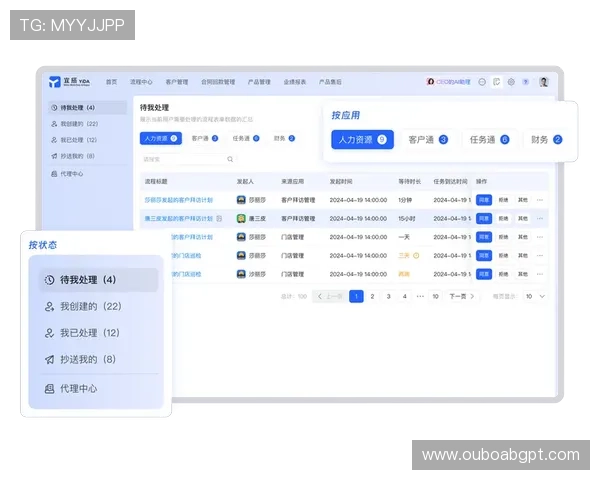Jump to page 3 in the pagination
Image resolution: width=600 pixels, height=480 pixels.
pos(388,296)
